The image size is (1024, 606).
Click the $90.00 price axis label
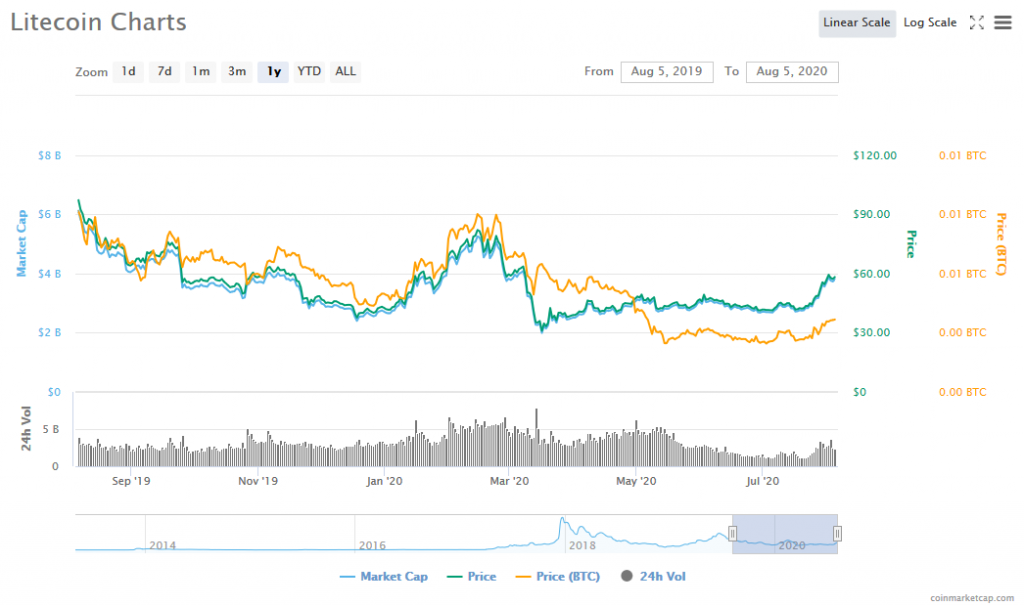pyautogui.click(x=871, y=214)
